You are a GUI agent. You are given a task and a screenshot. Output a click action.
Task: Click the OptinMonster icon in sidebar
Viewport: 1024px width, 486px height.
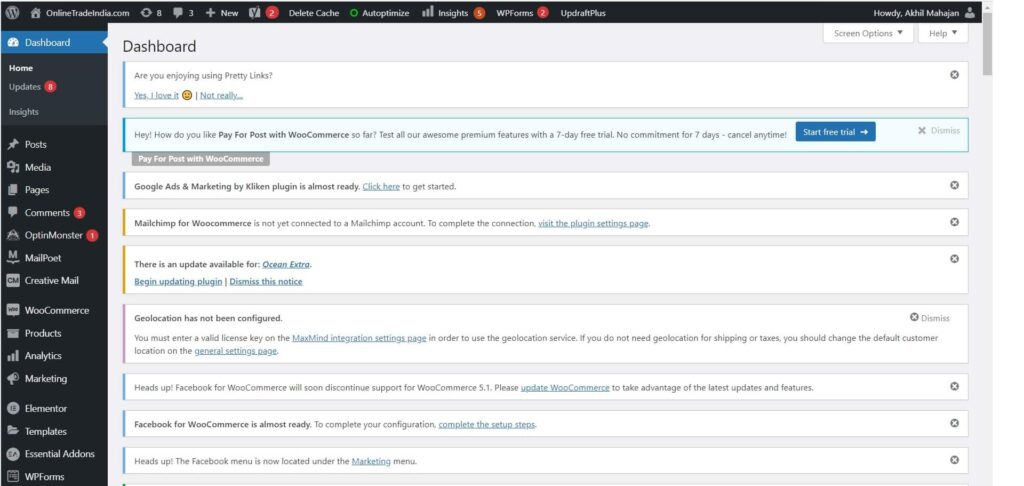click(13, 235)
